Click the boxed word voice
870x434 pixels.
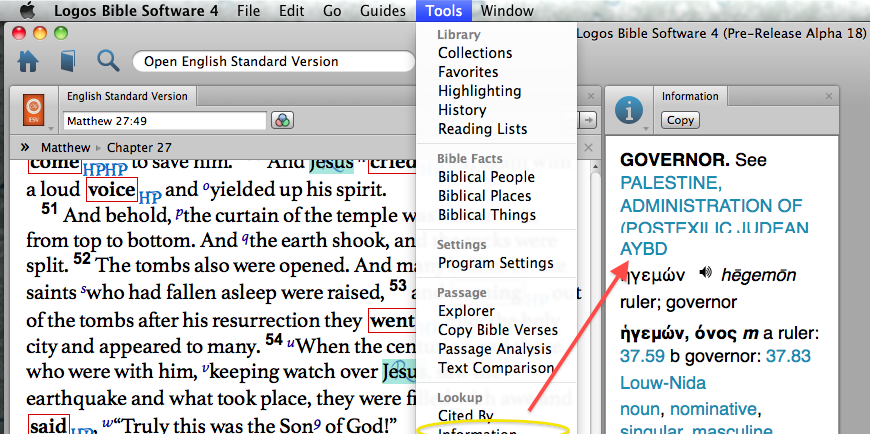click(x=112, y=190)
